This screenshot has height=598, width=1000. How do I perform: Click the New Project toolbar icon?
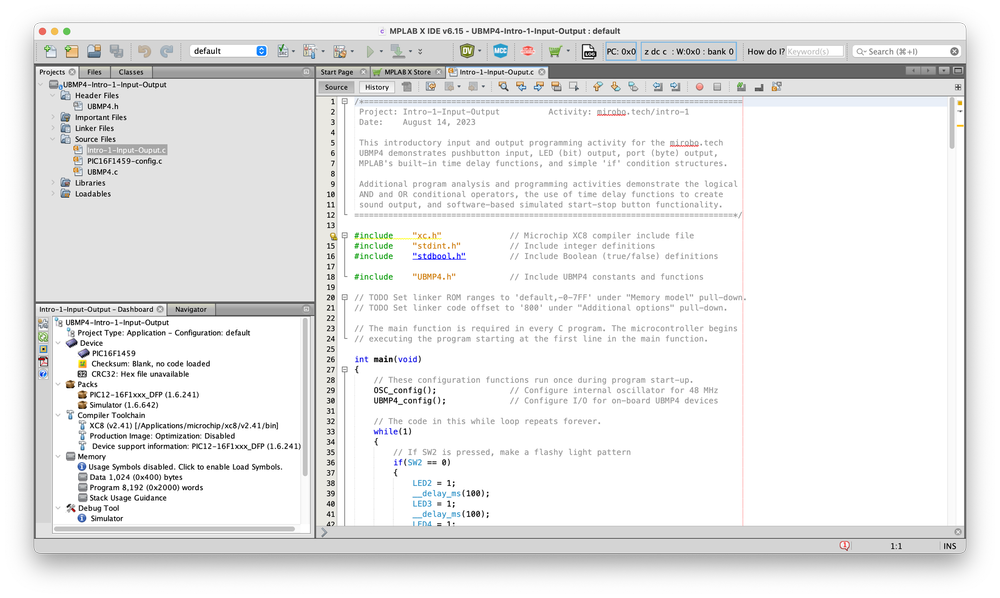point(72,51)
